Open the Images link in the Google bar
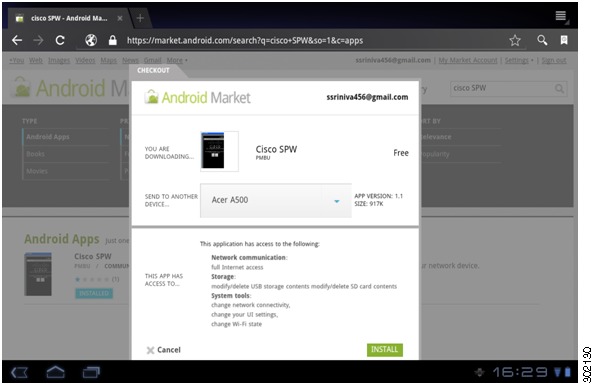The height and width of the screenshot is (386, 593). pyautogui.click(x=59, y=60)
